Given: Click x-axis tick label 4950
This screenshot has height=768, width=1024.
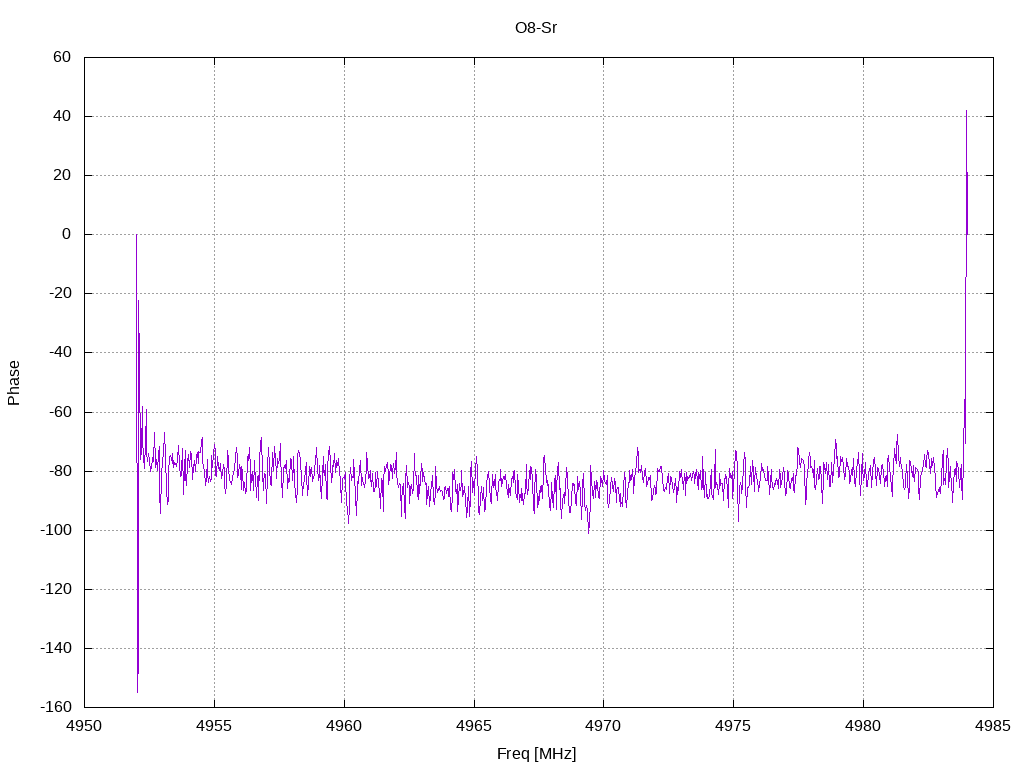Looking at the screenshot, I should coord(84,726).
